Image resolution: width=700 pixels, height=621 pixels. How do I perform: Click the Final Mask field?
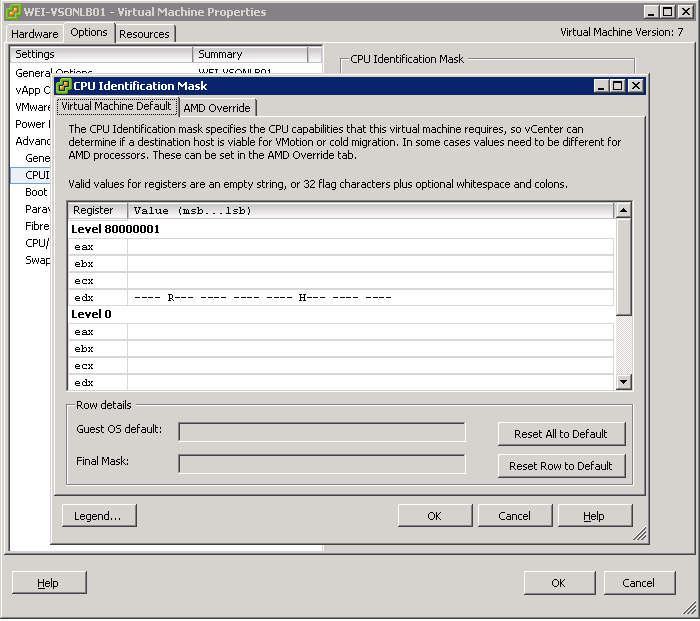(322, 464)
